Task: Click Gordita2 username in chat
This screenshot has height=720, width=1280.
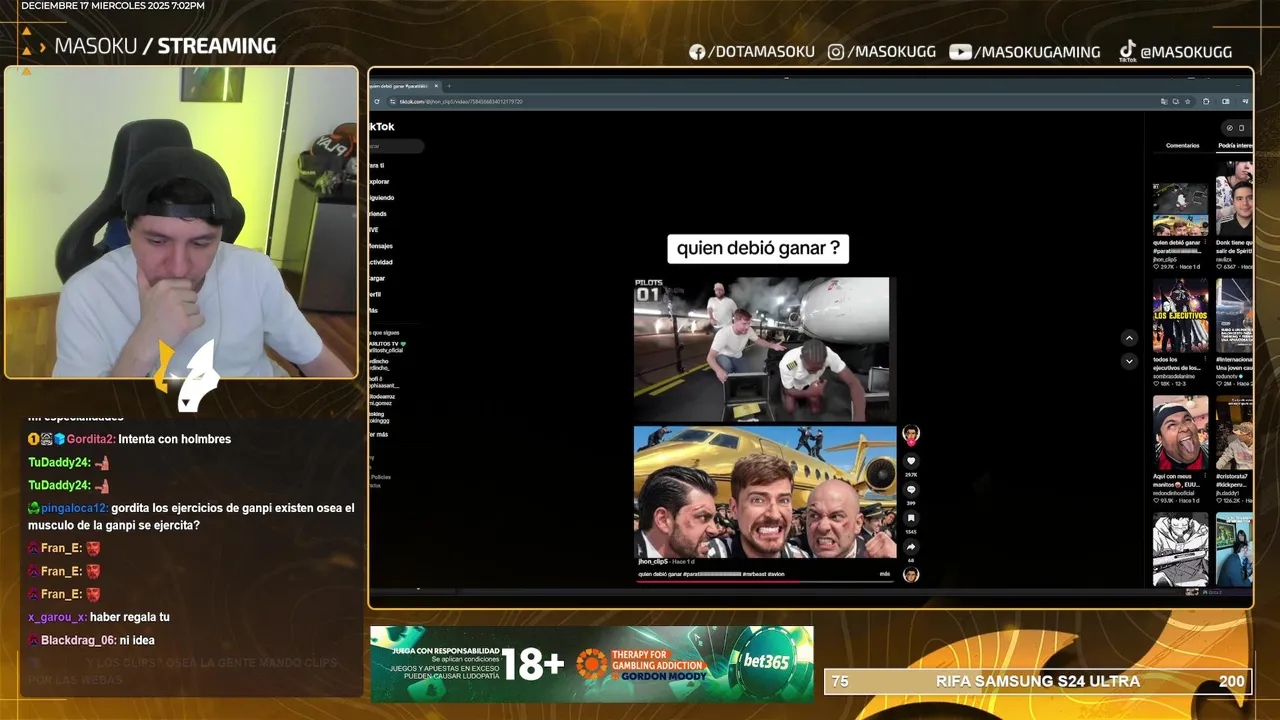Action: point(91,439)
